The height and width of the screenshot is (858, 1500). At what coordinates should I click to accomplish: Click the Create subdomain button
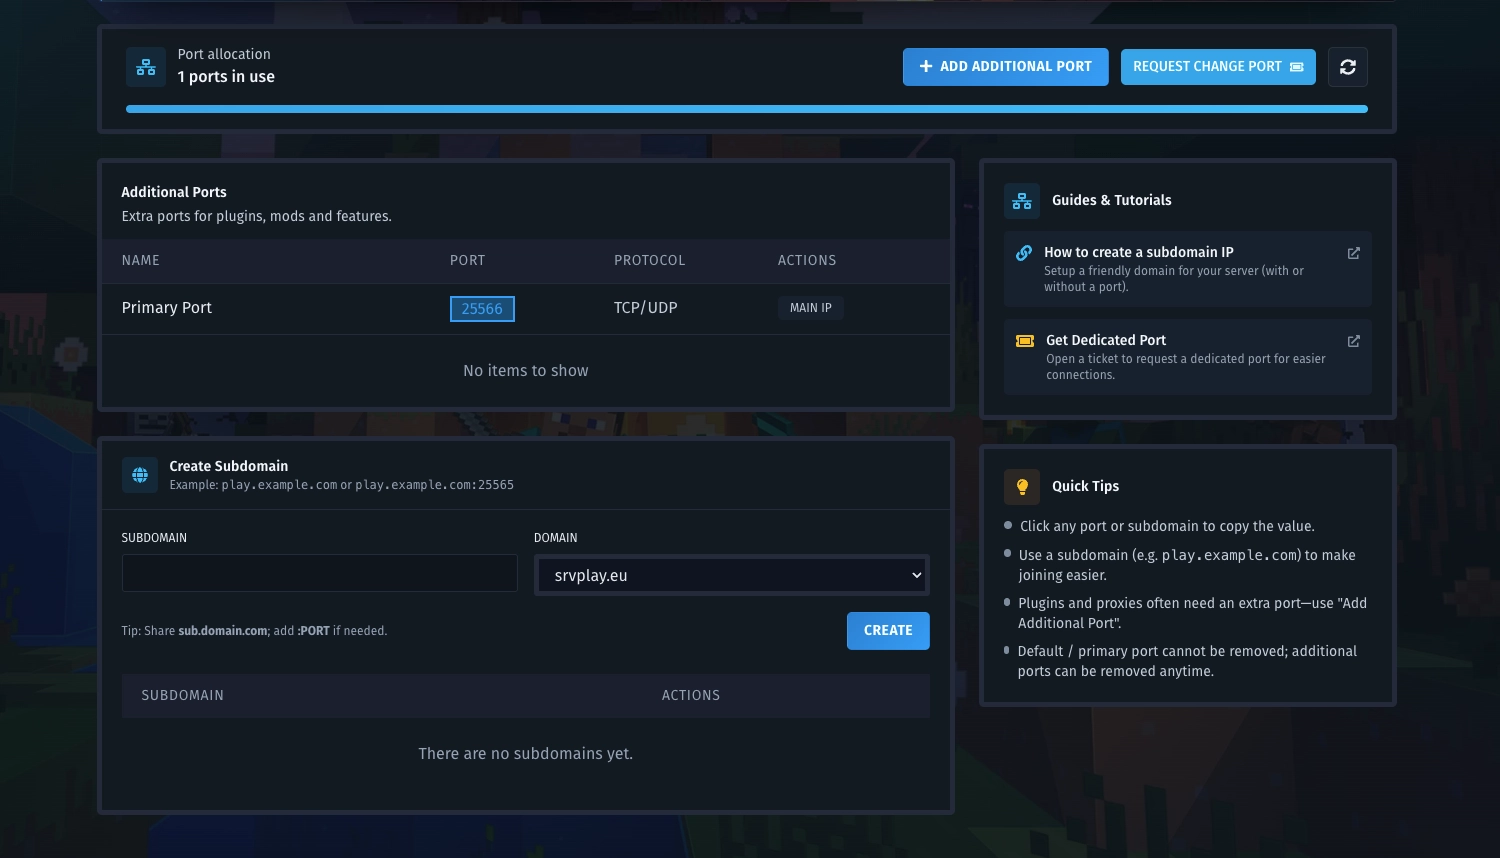pyautogui.click(x=888, y=631)
